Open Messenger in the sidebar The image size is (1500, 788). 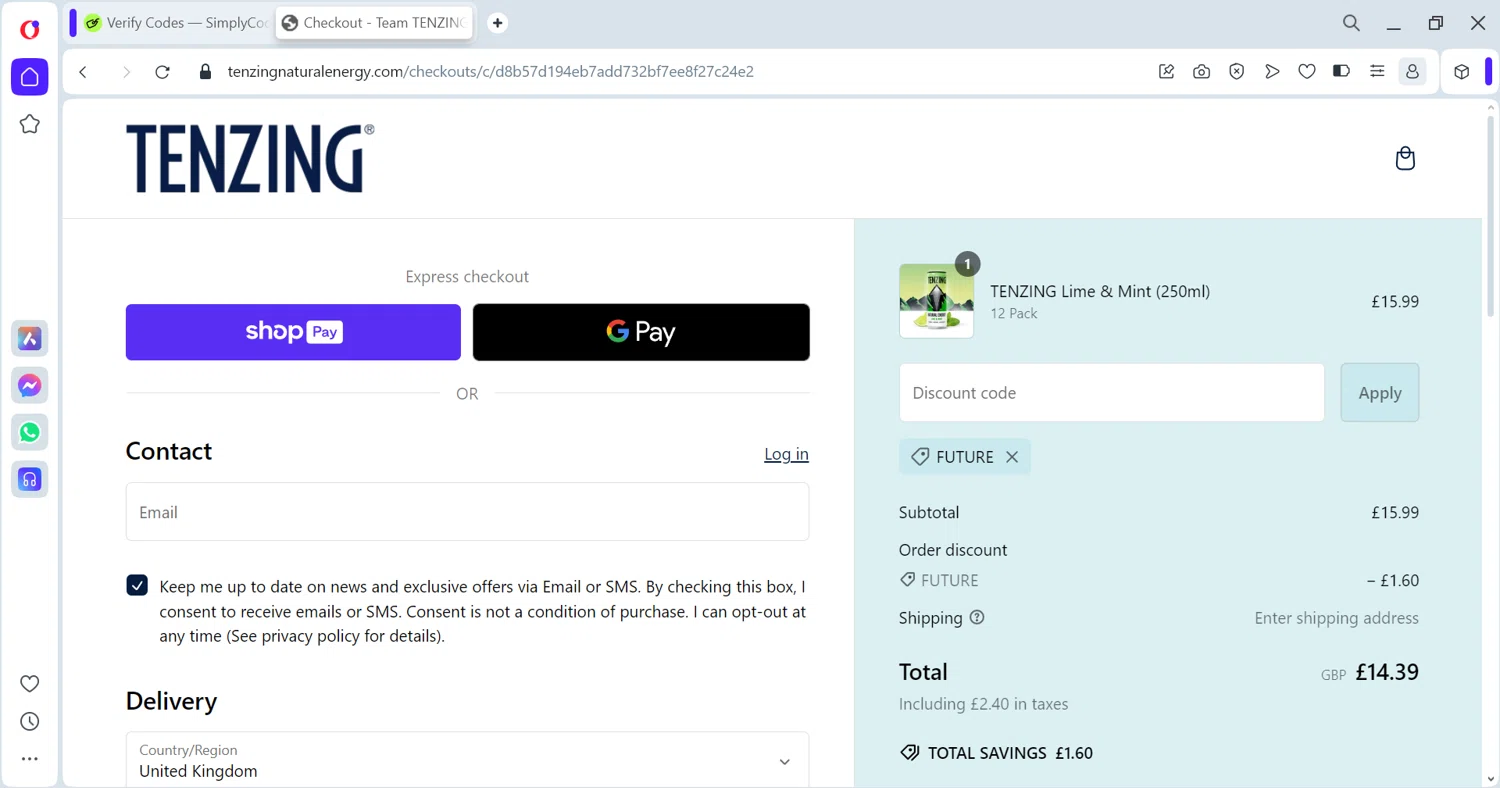coord(30,386)
